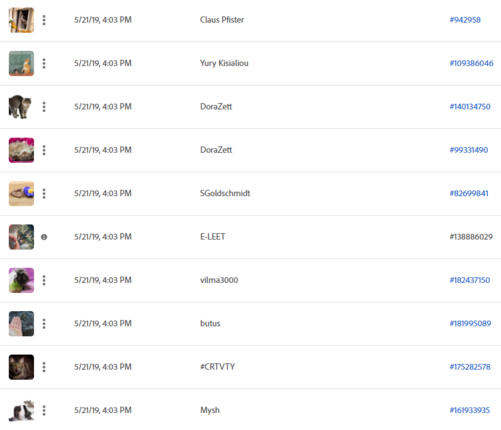Select the E-LEET cat thumbnail

pos(21,237)
